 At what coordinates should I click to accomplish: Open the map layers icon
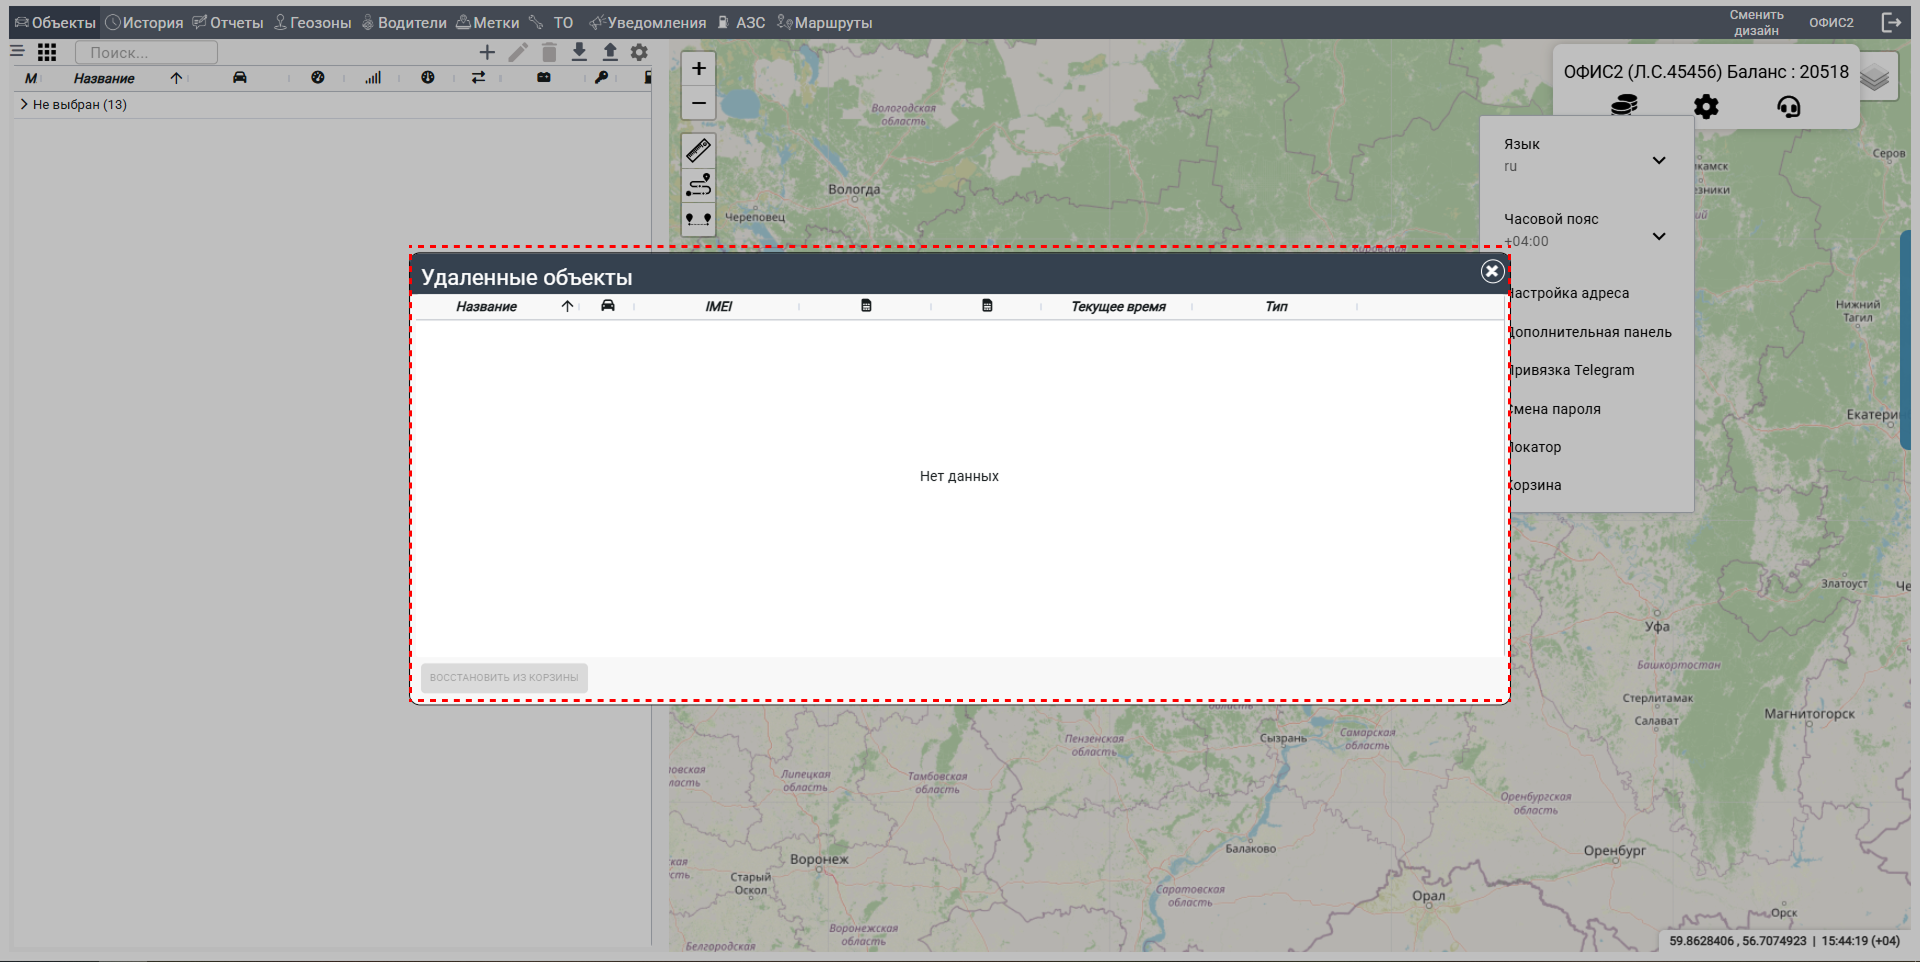point(1876,78)
